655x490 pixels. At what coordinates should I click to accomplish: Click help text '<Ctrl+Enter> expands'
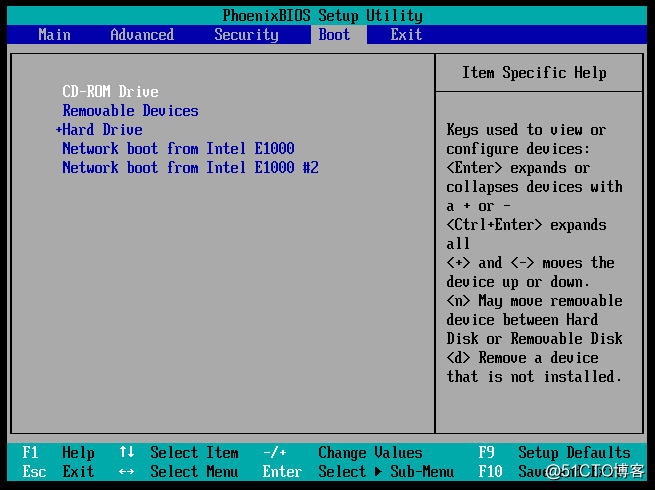tap(526, 225)
